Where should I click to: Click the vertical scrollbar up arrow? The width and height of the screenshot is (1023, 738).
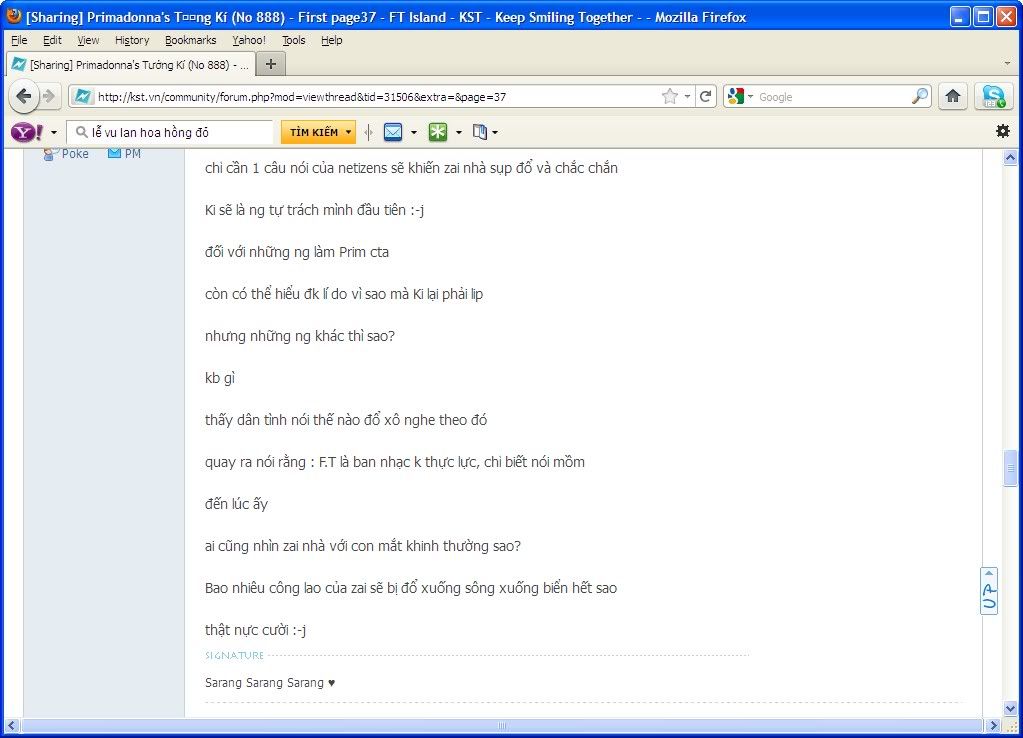[1010, 157]
